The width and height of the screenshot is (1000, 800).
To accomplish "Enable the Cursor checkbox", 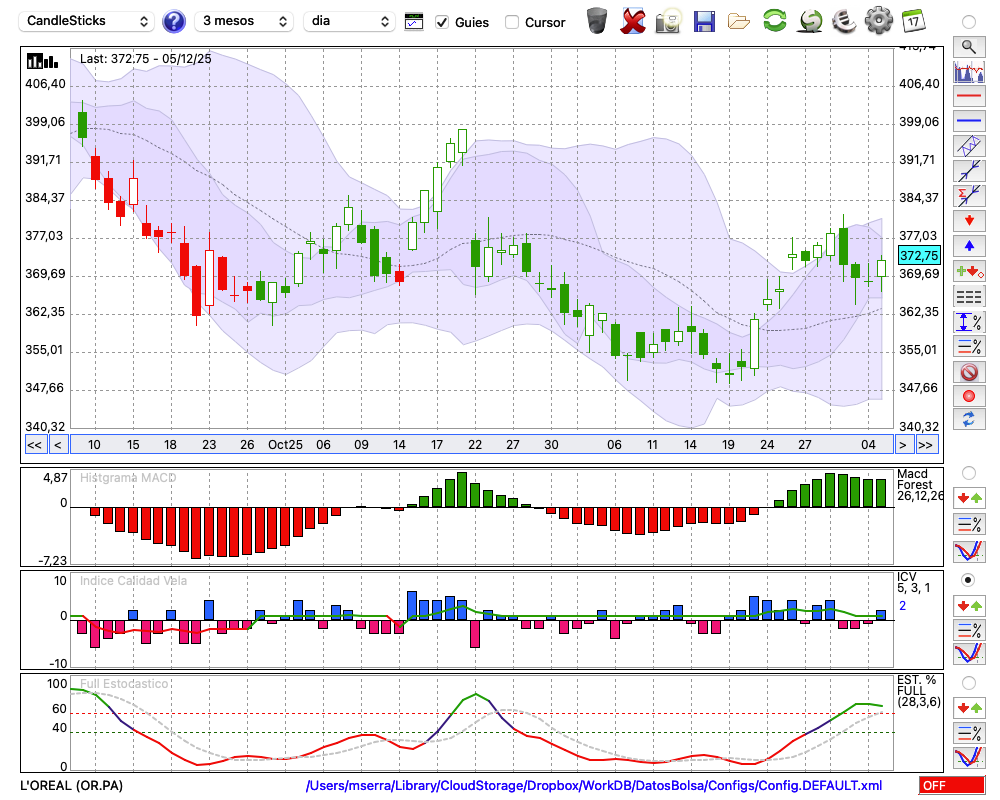I will (x=512, y=22).
